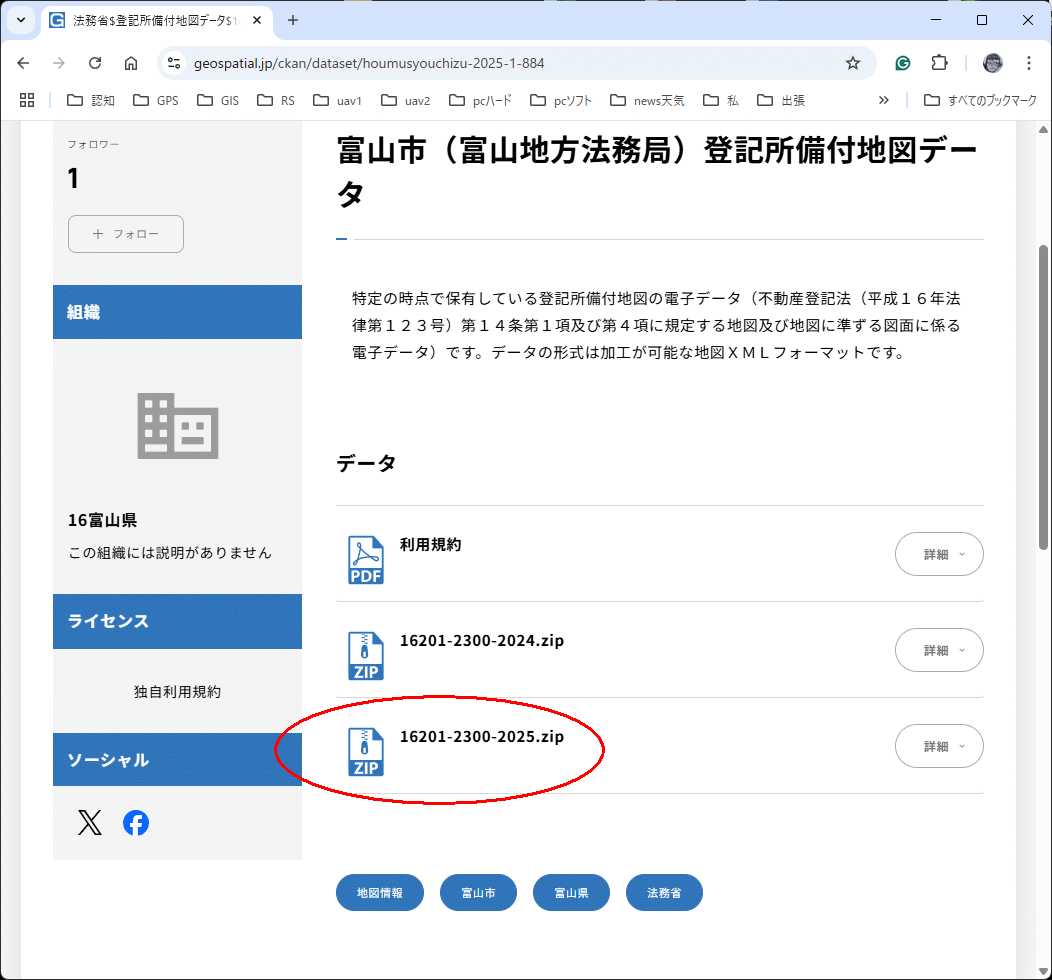Expand 詳細 dropdown for 16201-2300-2025.zip
Viewport: 1052px width, 980px height.
[939, 746]
